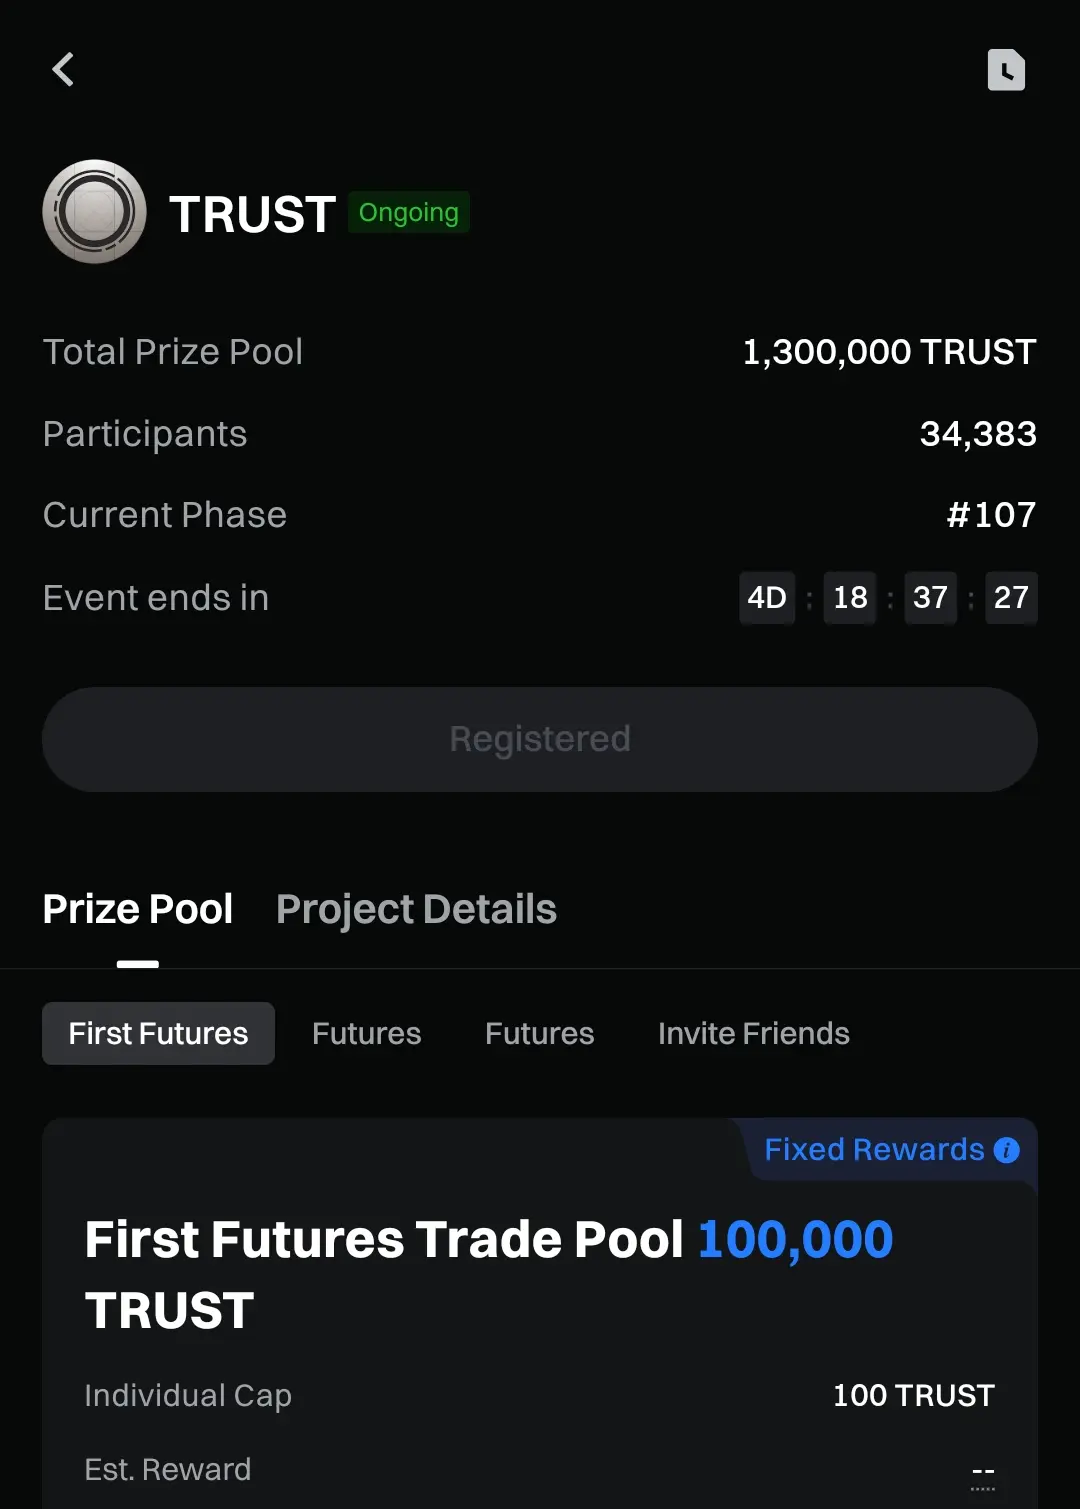The width and height of the screenshot is (1080, 1509).
Task: Select the First Futures pool tab
Action: (158, 1033)
